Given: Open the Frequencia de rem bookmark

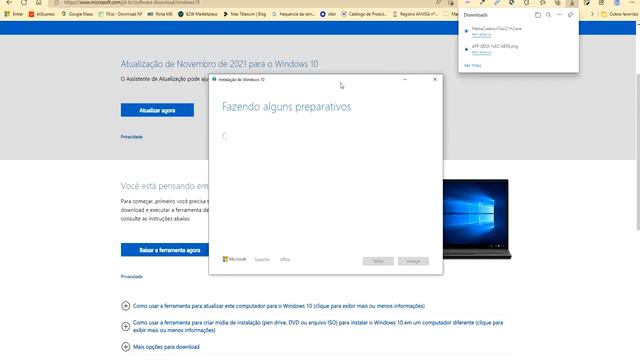Looking at the screenshot, I should coord(293,14).
